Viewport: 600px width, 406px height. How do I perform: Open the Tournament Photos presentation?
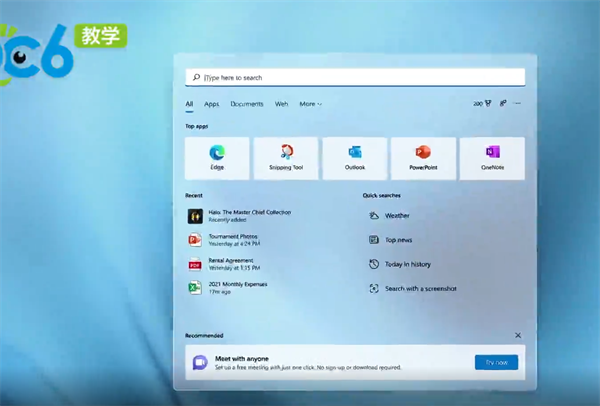(x=233, y=240)
